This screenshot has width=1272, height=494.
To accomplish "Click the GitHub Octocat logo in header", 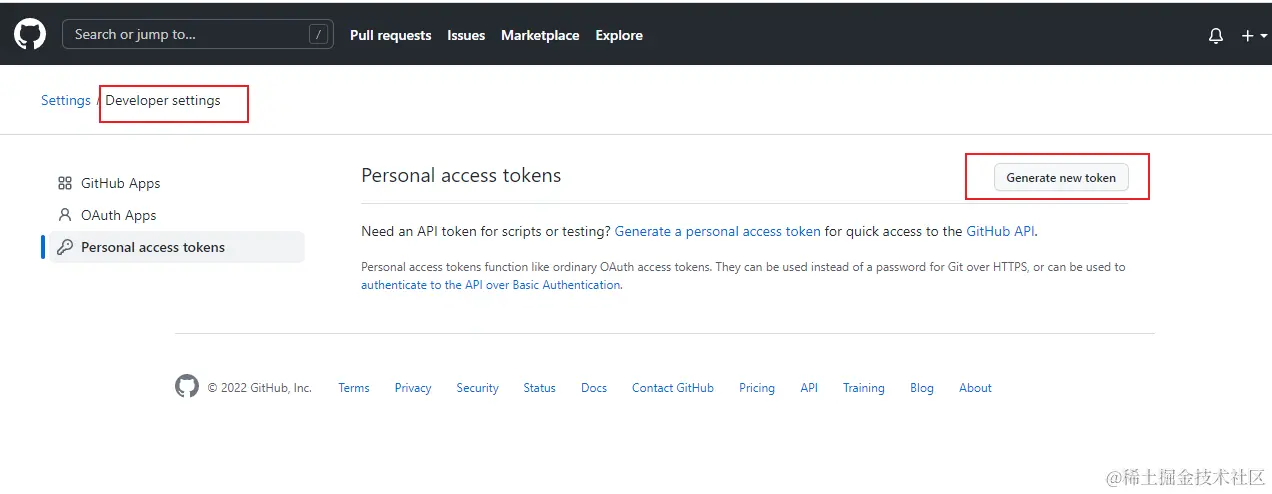I will coord(30,35).
